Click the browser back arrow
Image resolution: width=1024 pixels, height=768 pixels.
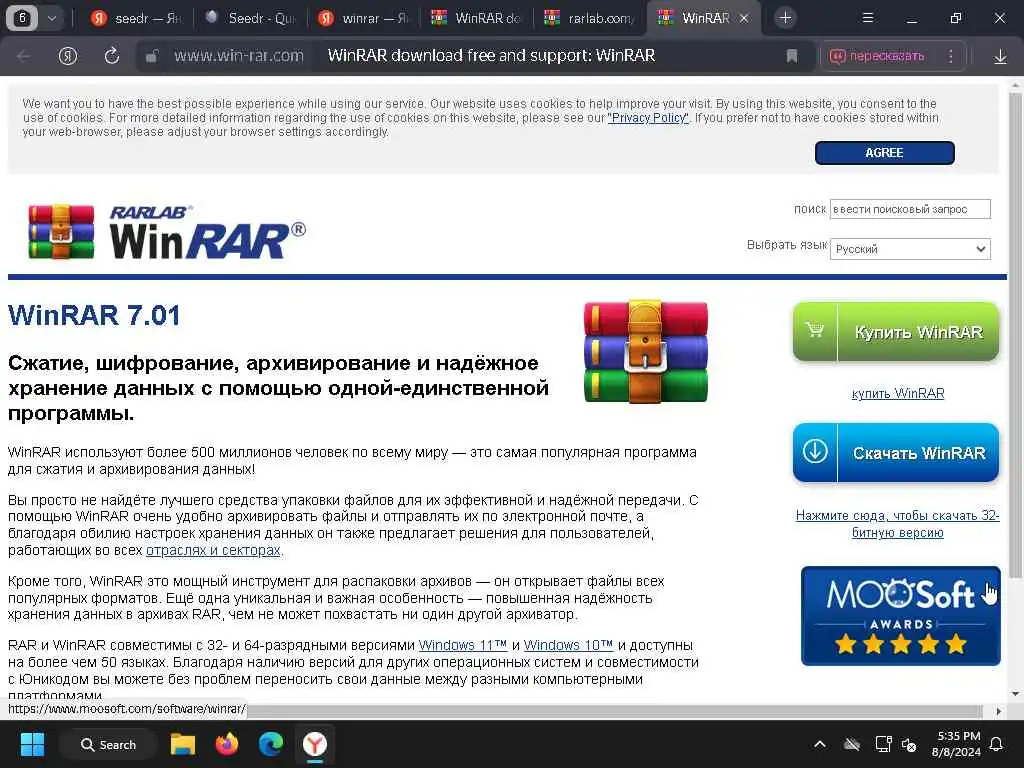[24, 56]
